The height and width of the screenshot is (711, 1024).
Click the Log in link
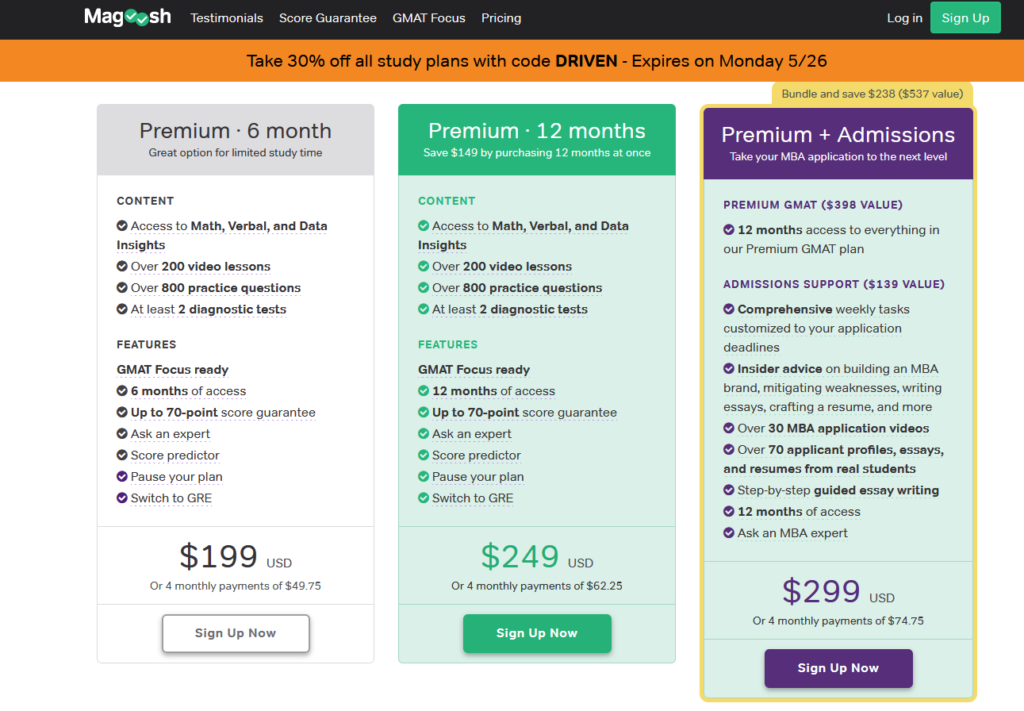pos(904,18)
